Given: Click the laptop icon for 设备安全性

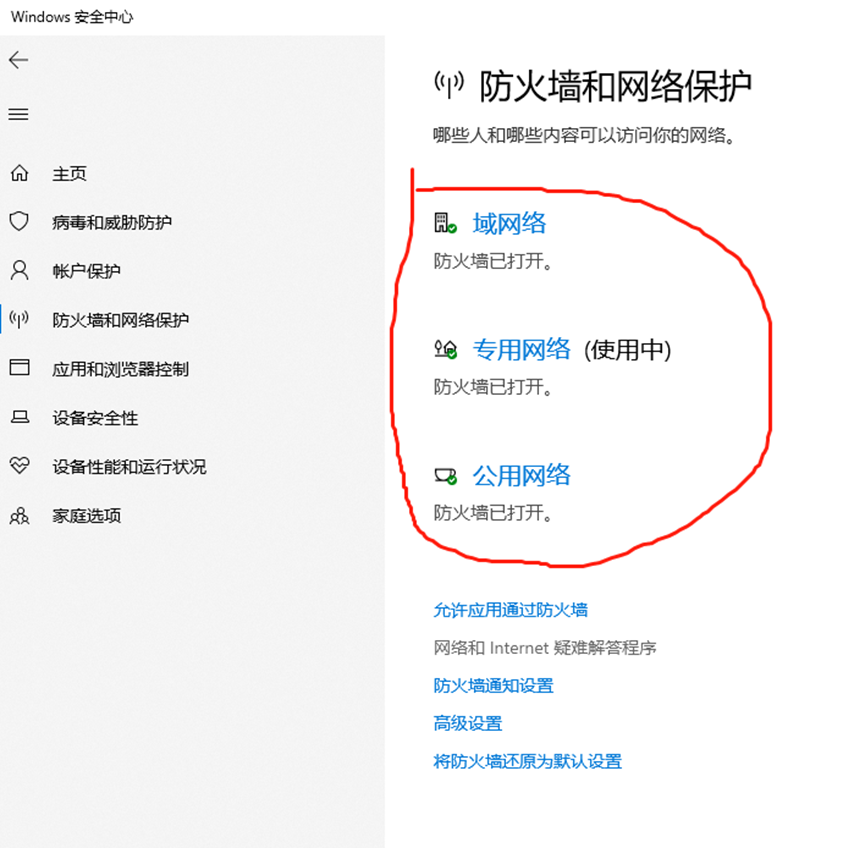Looking at the screenshot, I should pyautogui.click(x=20, y=417).
